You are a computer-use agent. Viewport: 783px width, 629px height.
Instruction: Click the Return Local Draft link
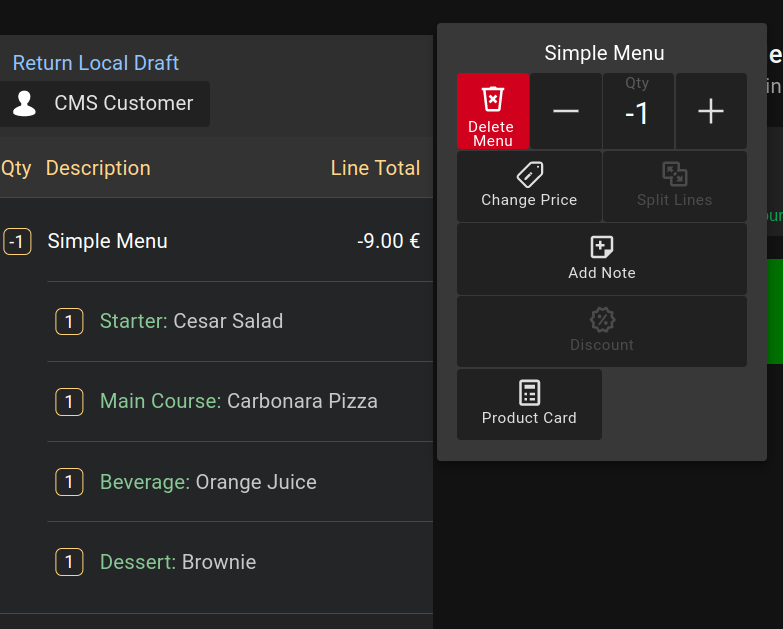click(96, 63)
